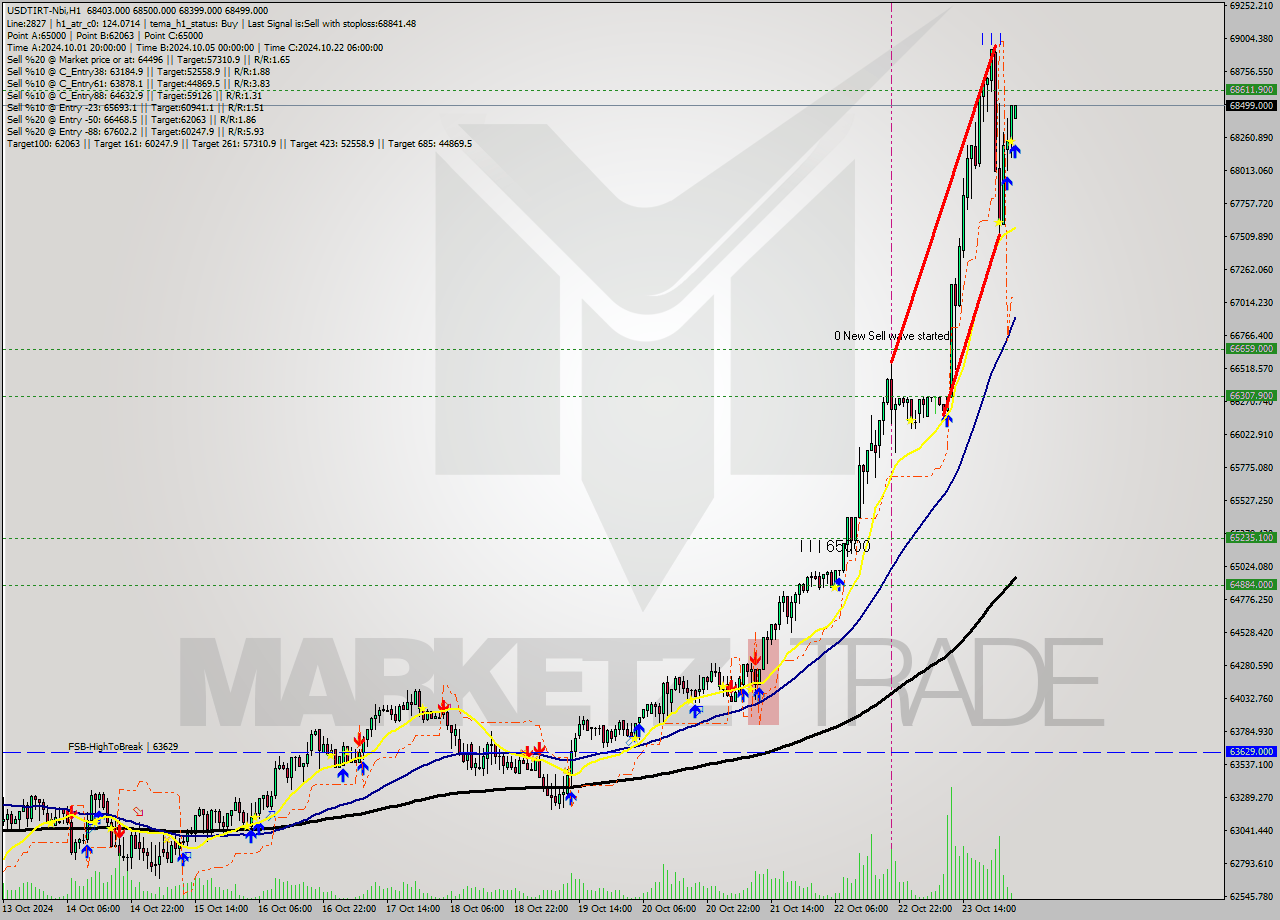Click the 66307.900 green level label
1280x920 pixels.
pyautogui.click(x=1250, y=396)
